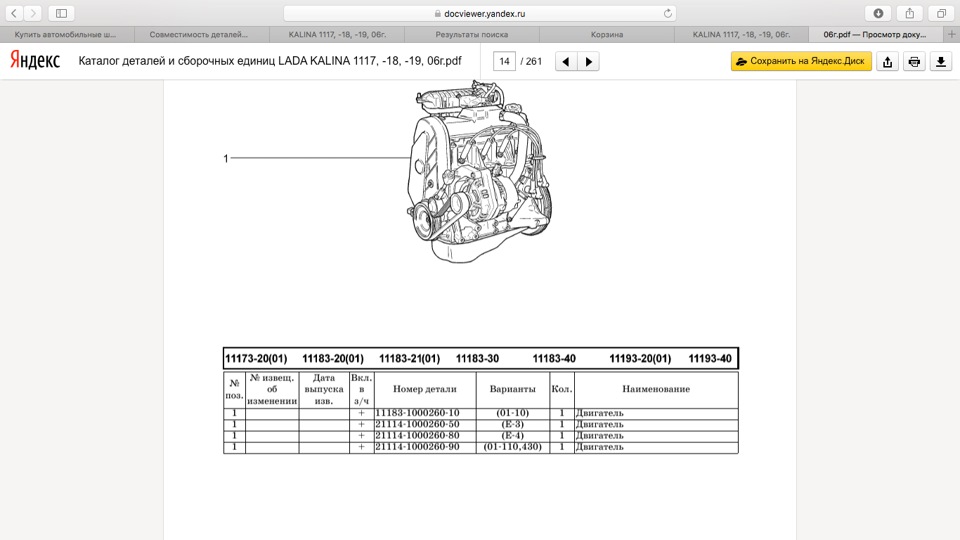Image resolution: width=960 pixels, height=540 pixels.
Task: Open Safari share button
Action: (x=910, y=13)
